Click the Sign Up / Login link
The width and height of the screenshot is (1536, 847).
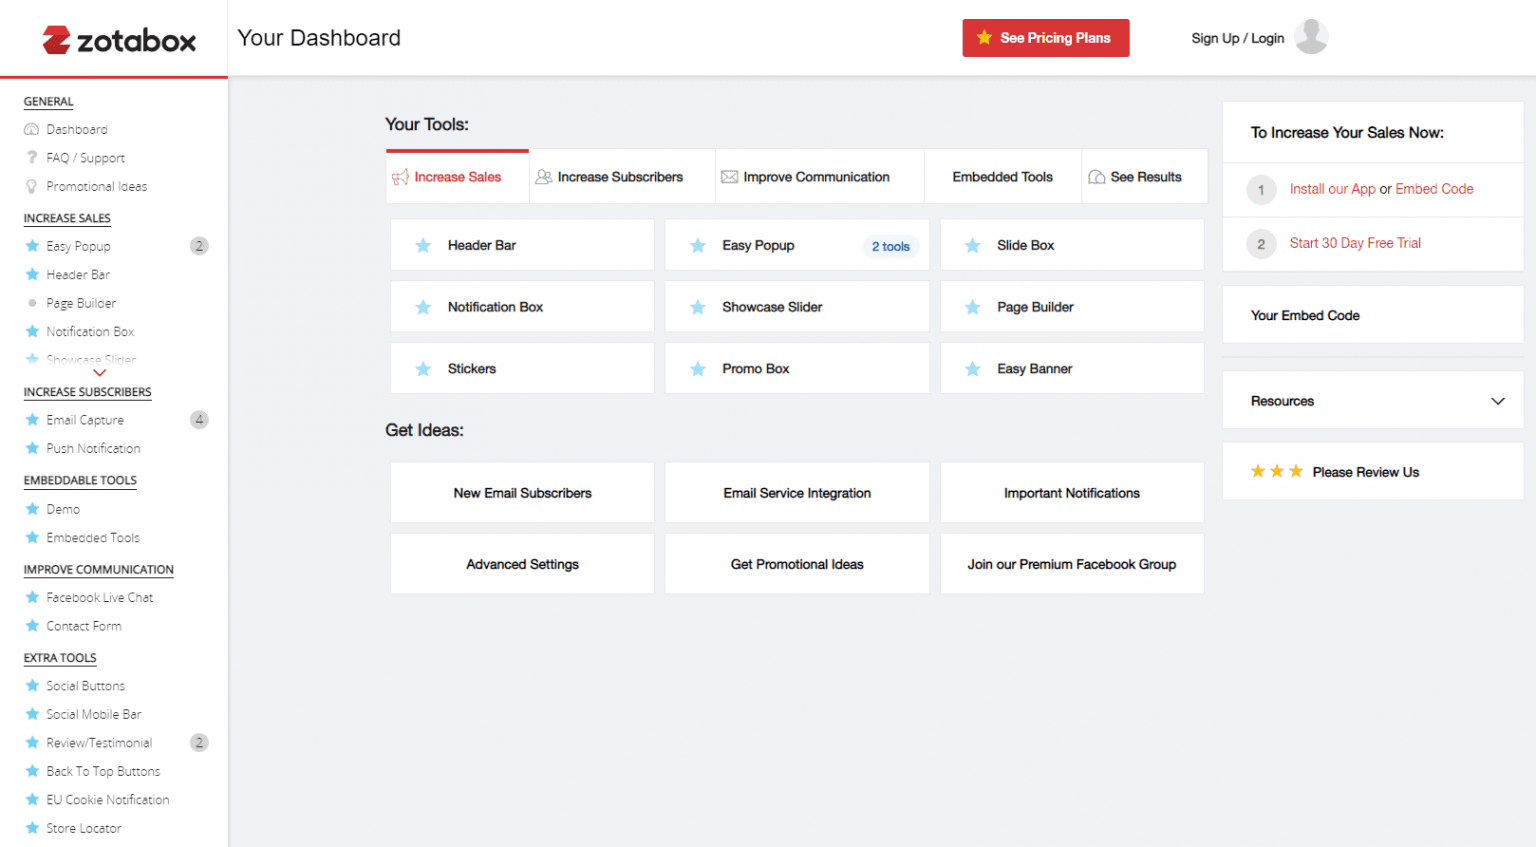1237,38
